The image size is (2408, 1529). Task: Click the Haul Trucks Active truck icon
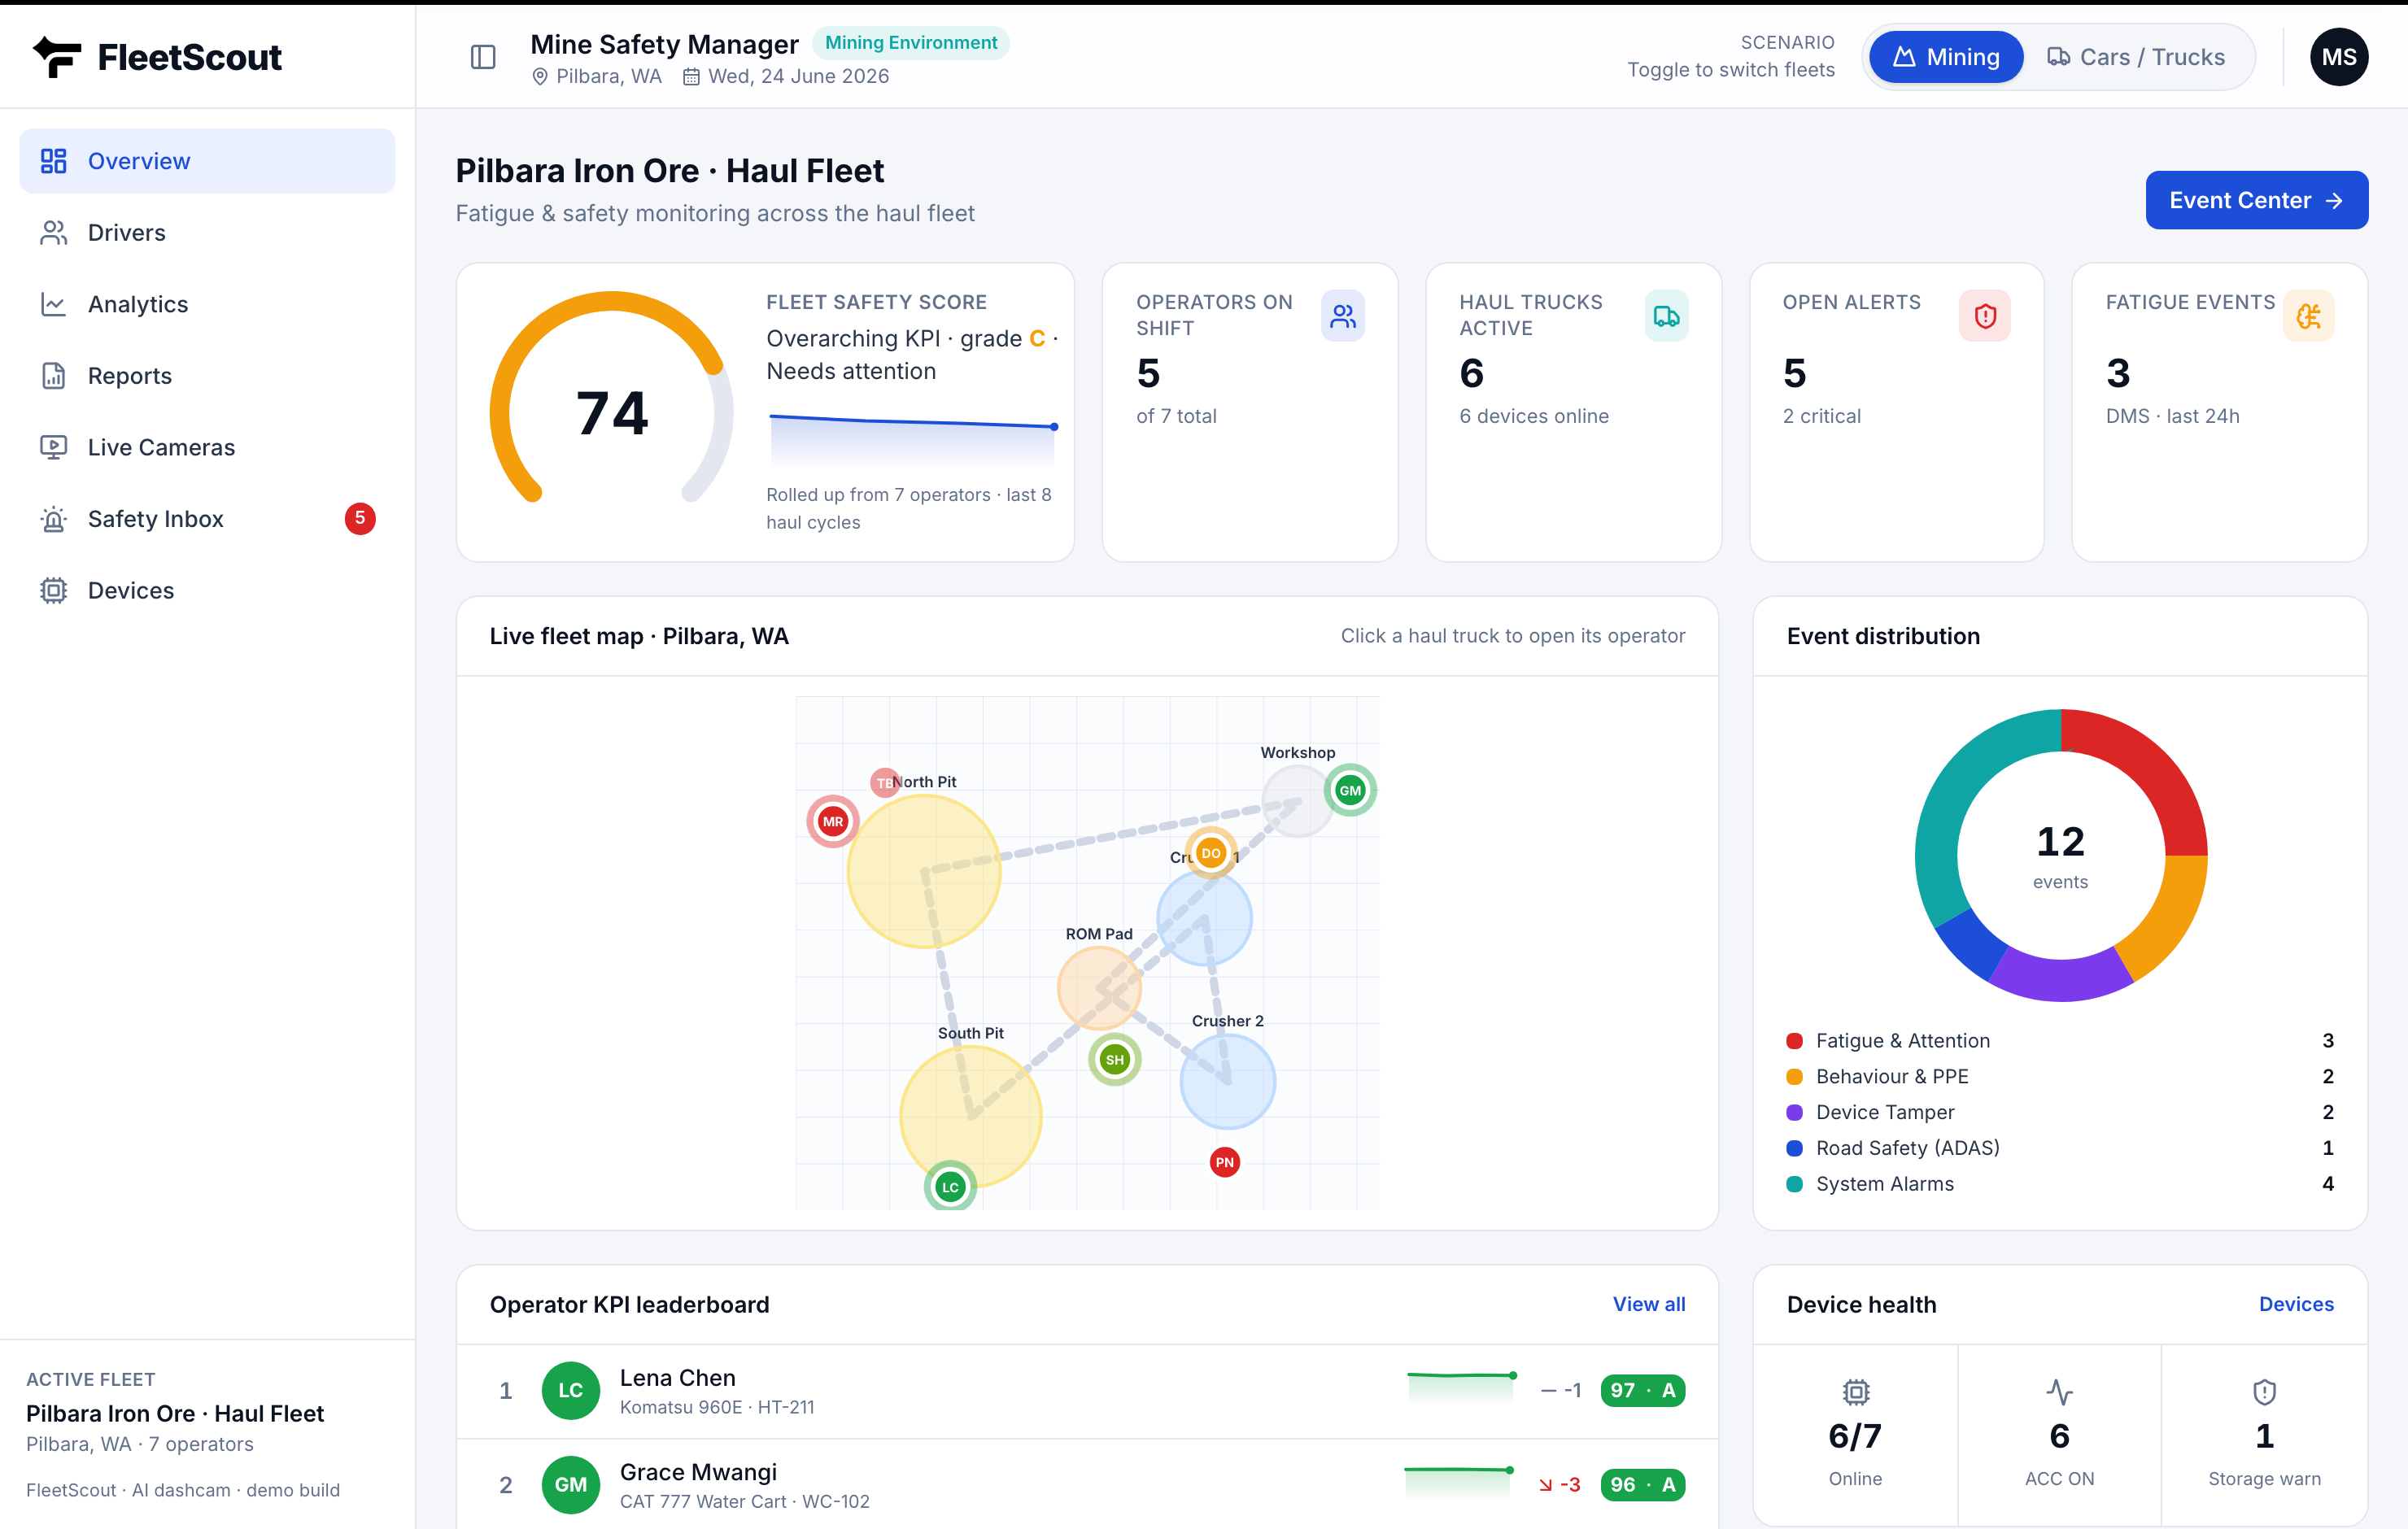[x=1666, y=316]
